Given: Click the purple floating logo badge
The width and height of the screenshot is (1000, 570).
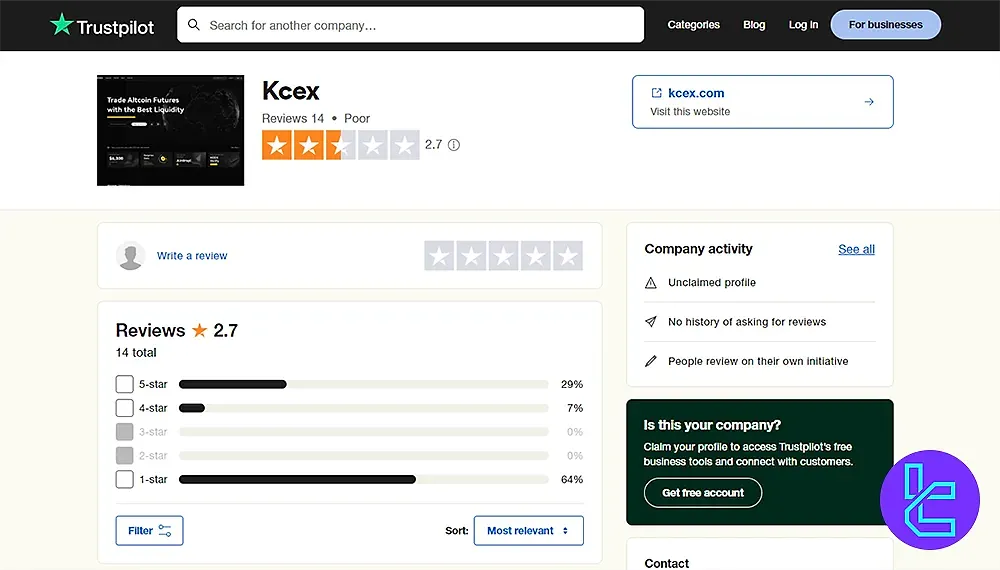Looking at the screenshot, I should point(929,500).
